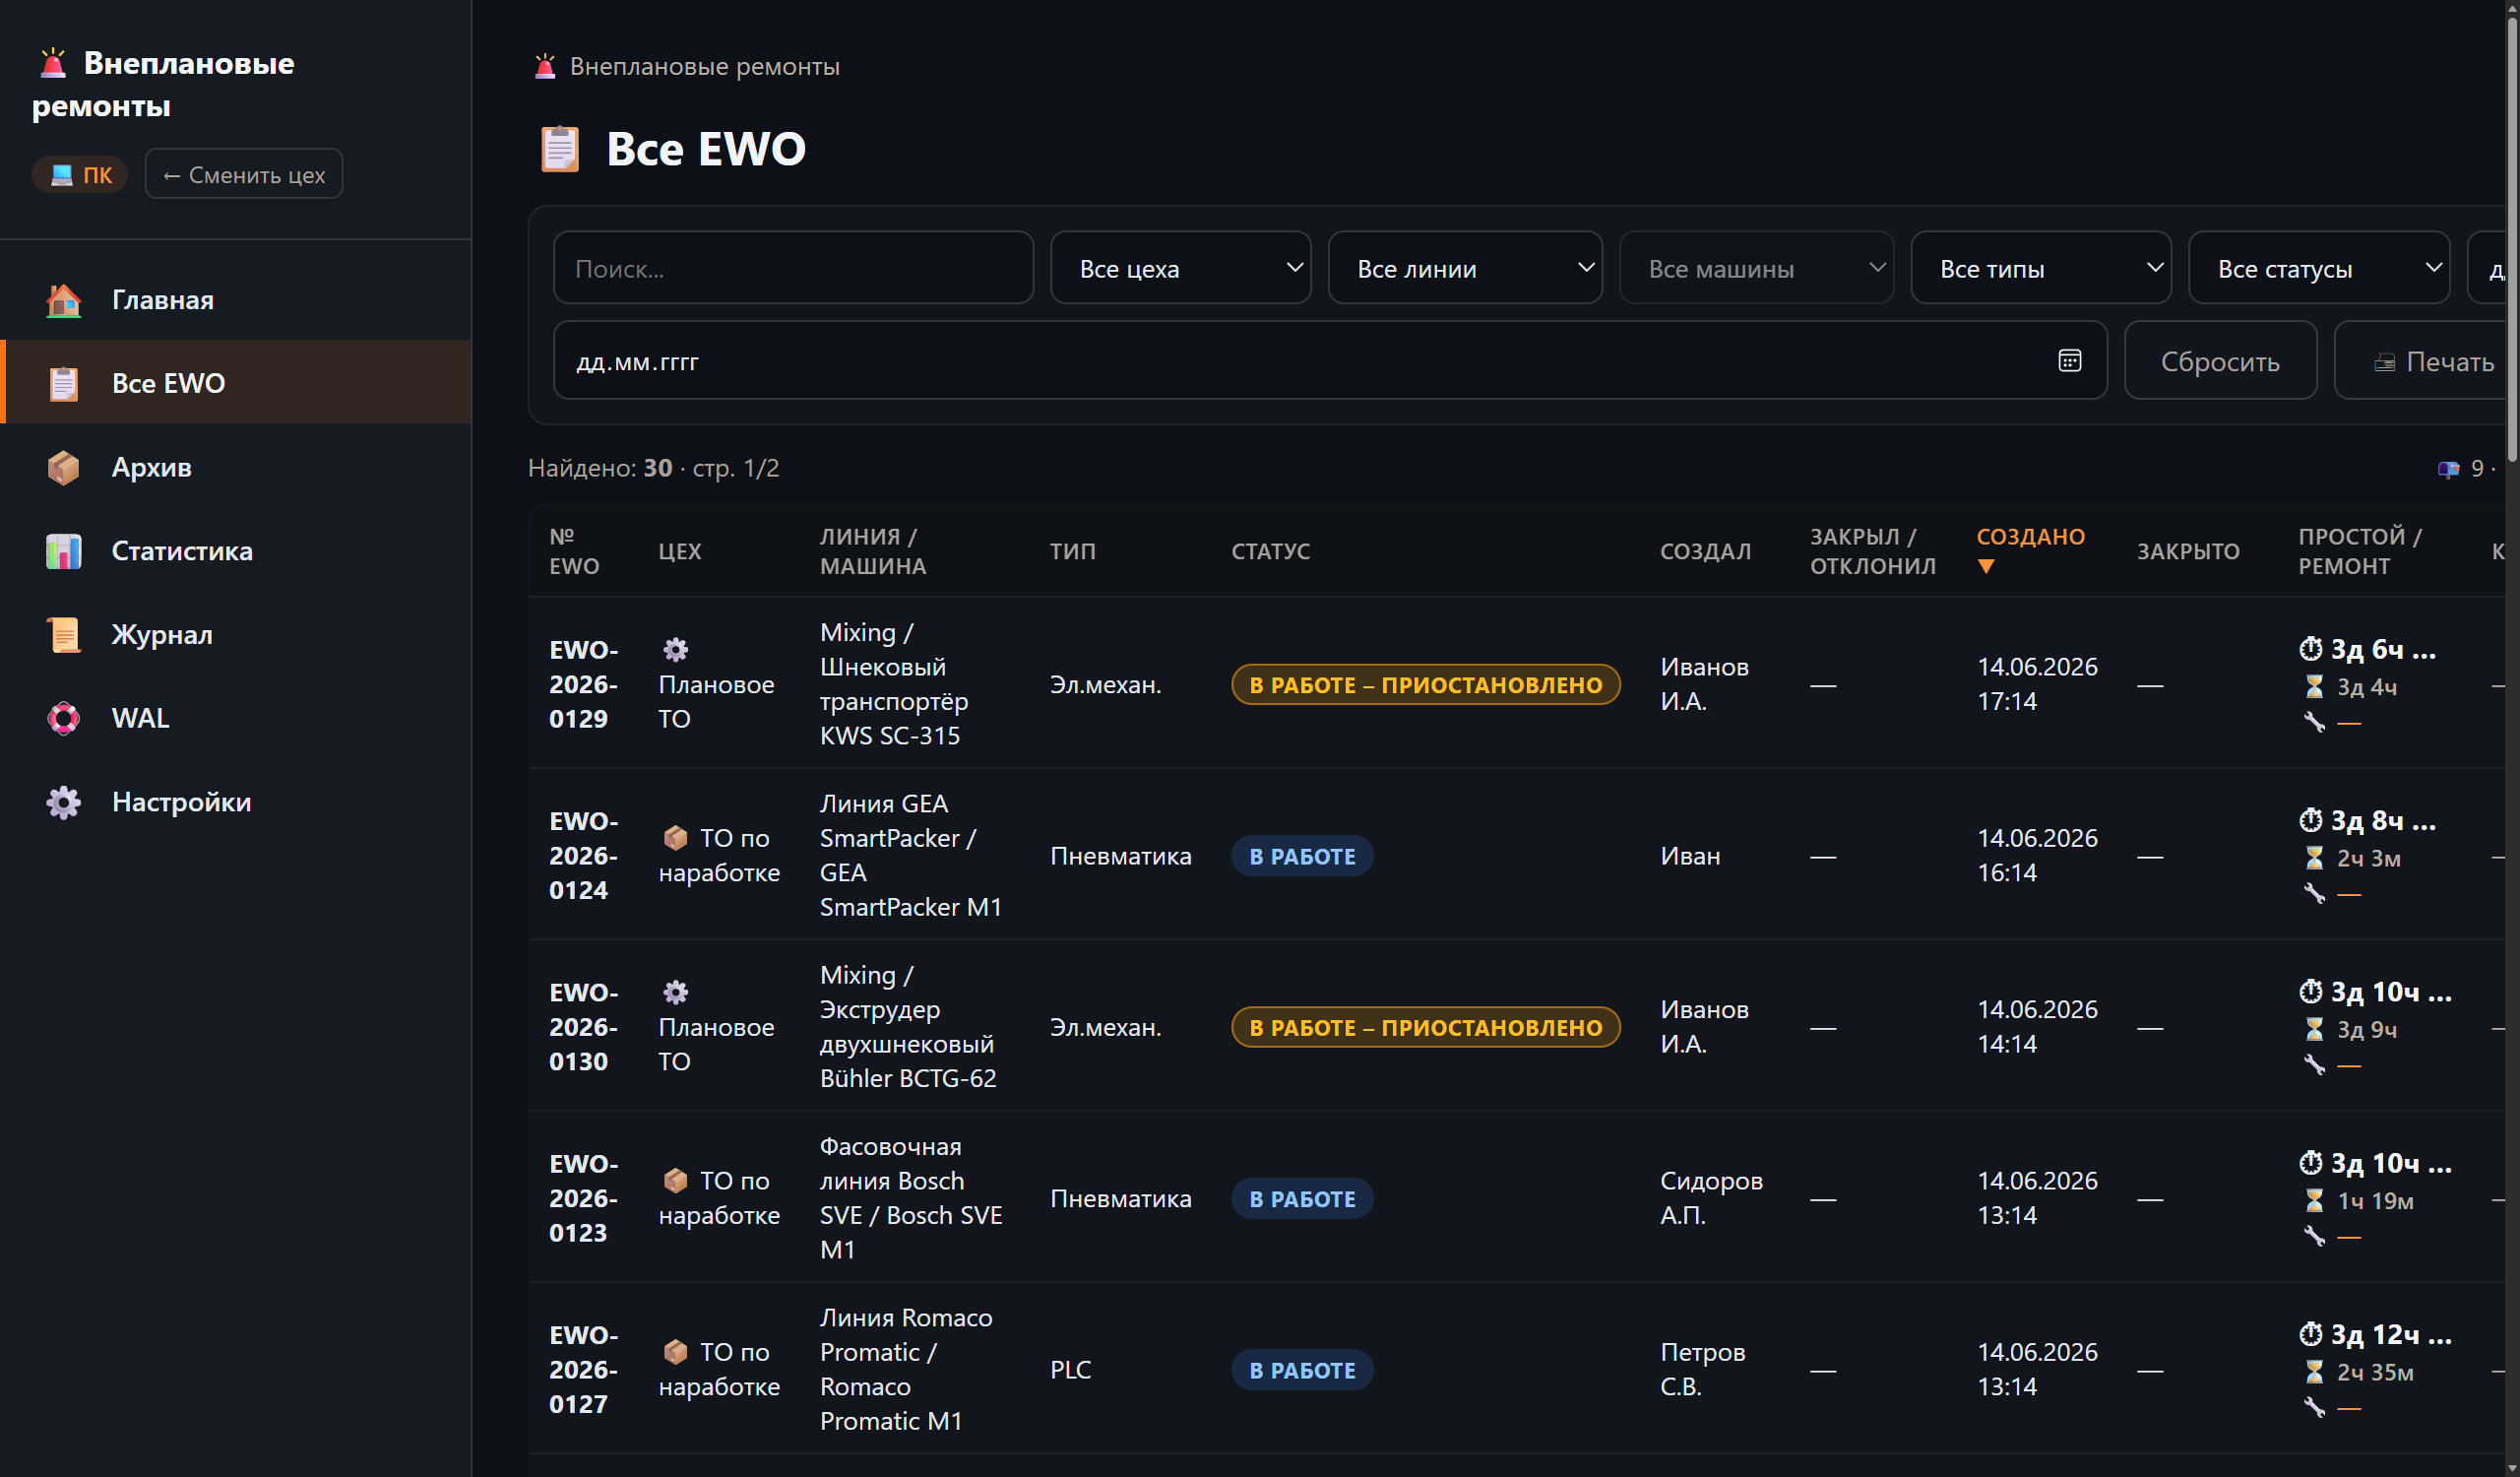Click the wrench icon in row EWO-2026-0130

(2314, 1066)
